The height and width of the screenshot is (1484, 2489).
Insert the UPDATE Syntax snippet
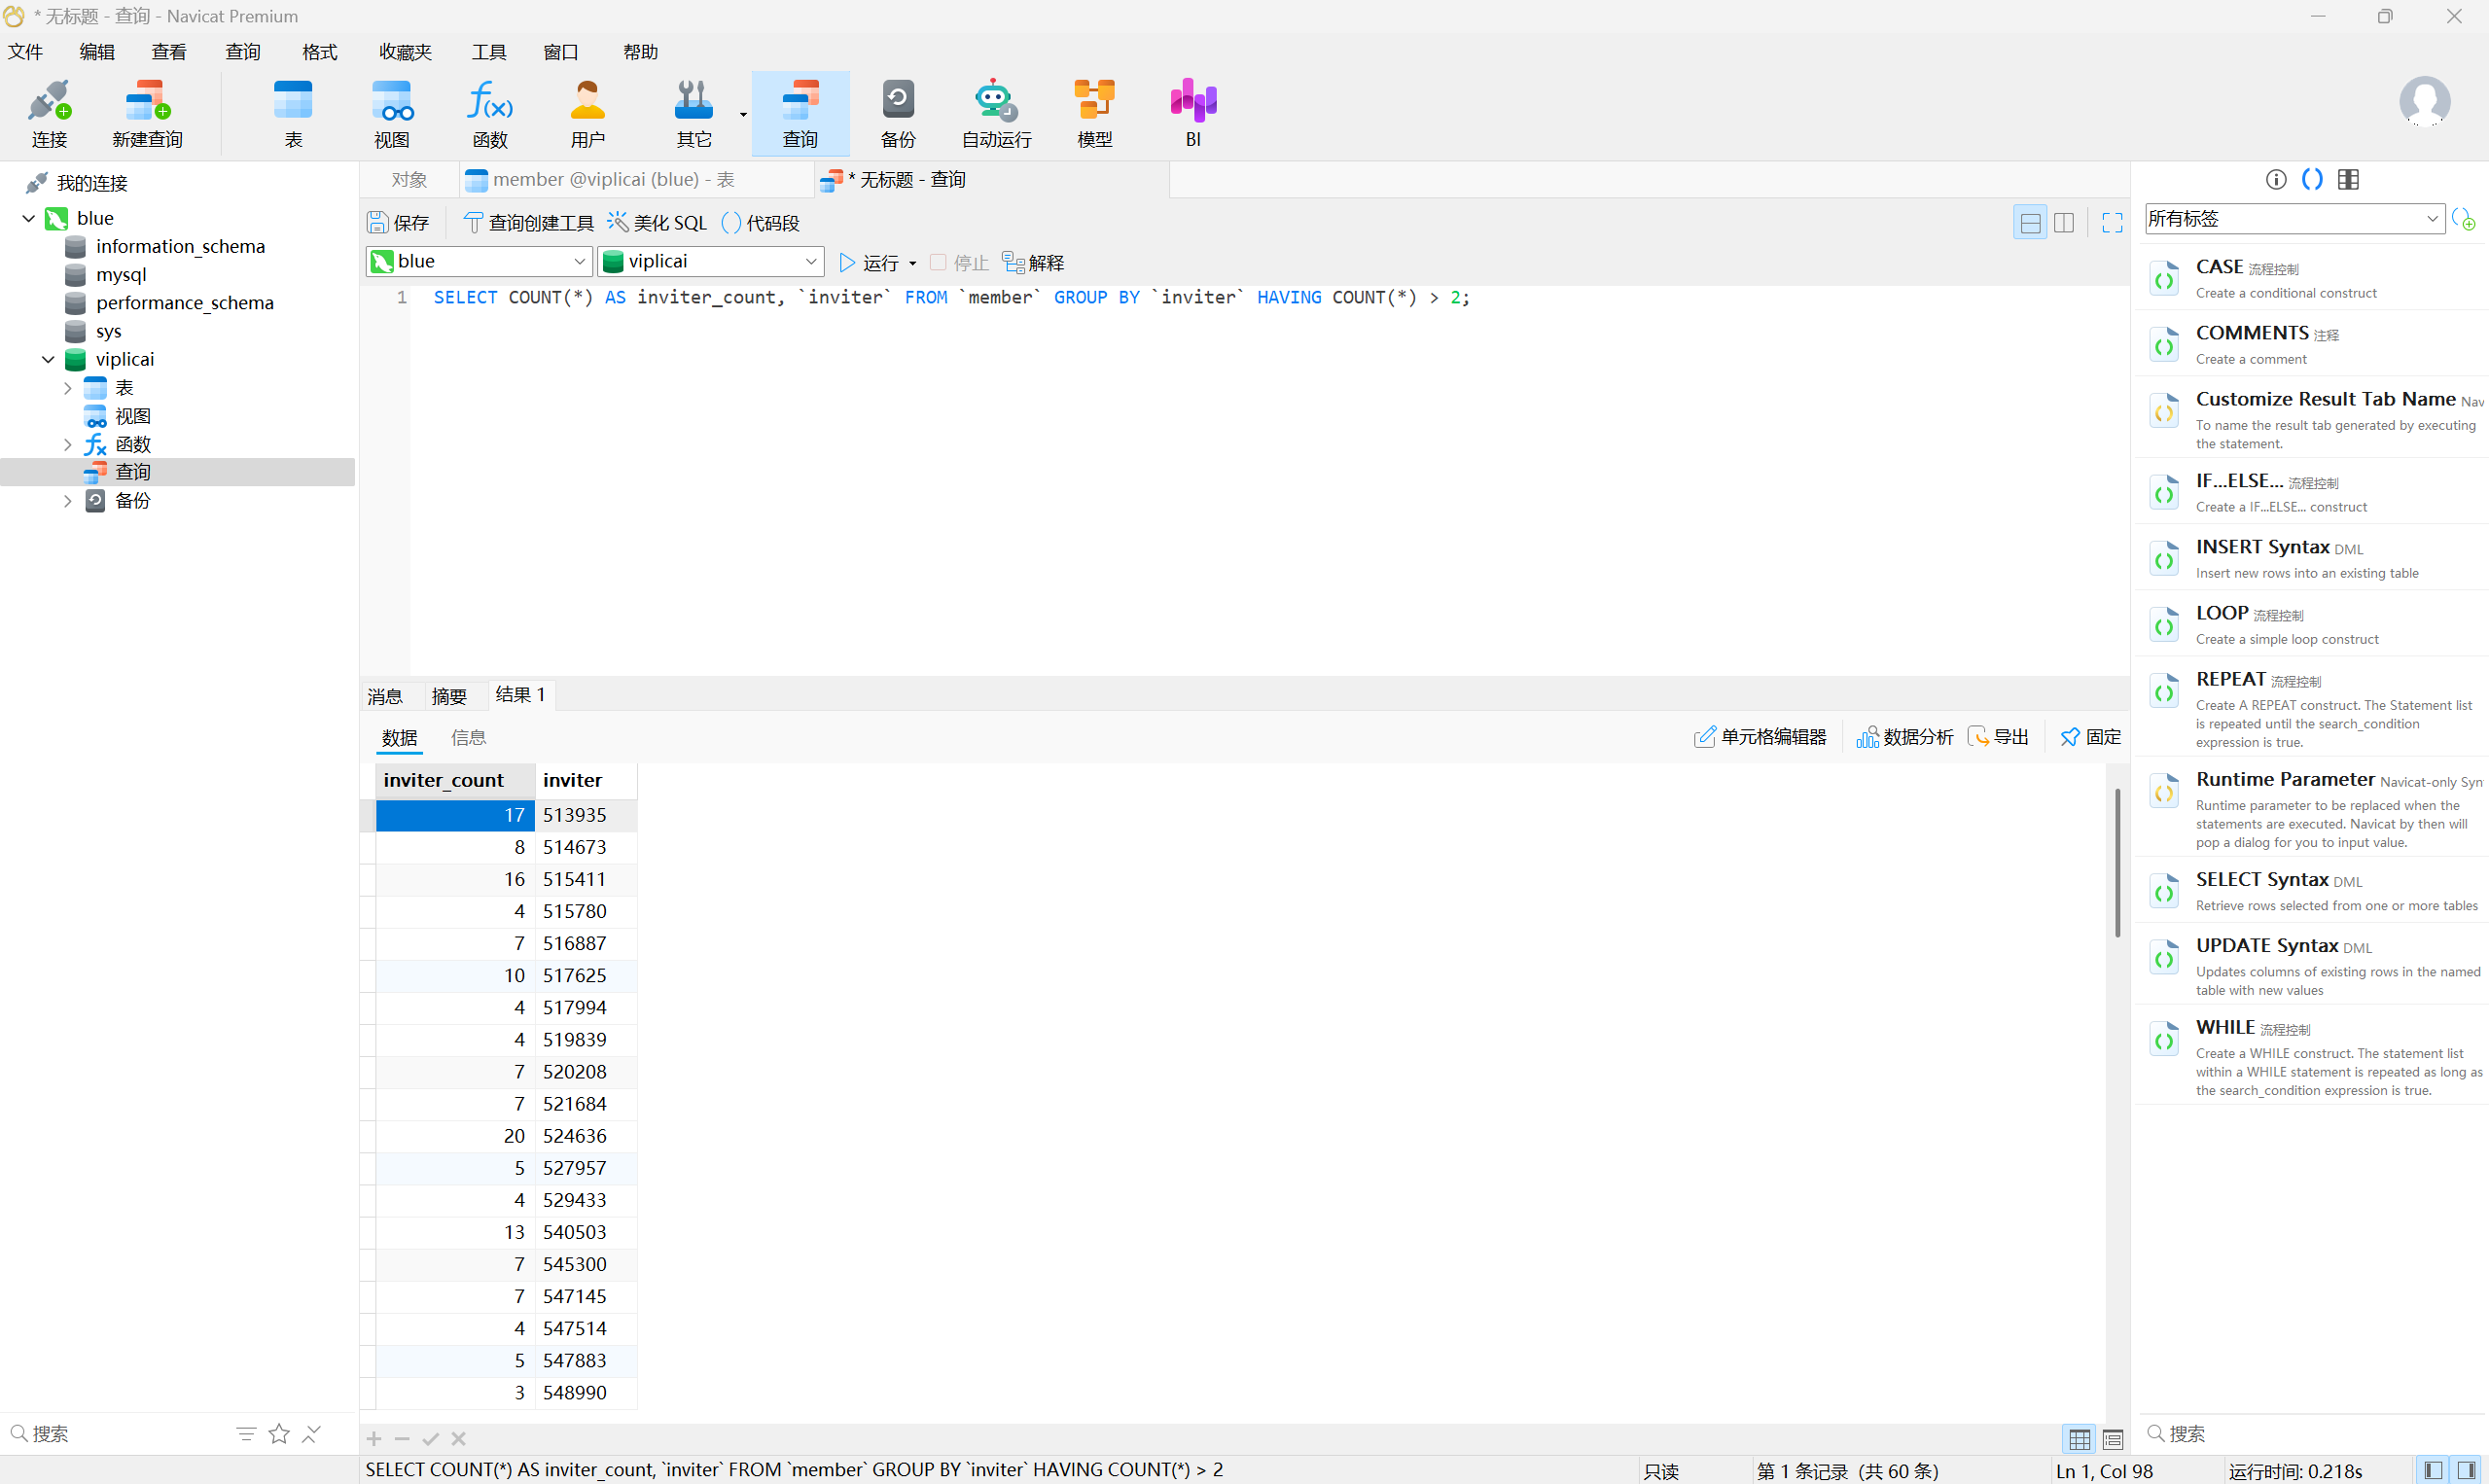coord(2312,965)
